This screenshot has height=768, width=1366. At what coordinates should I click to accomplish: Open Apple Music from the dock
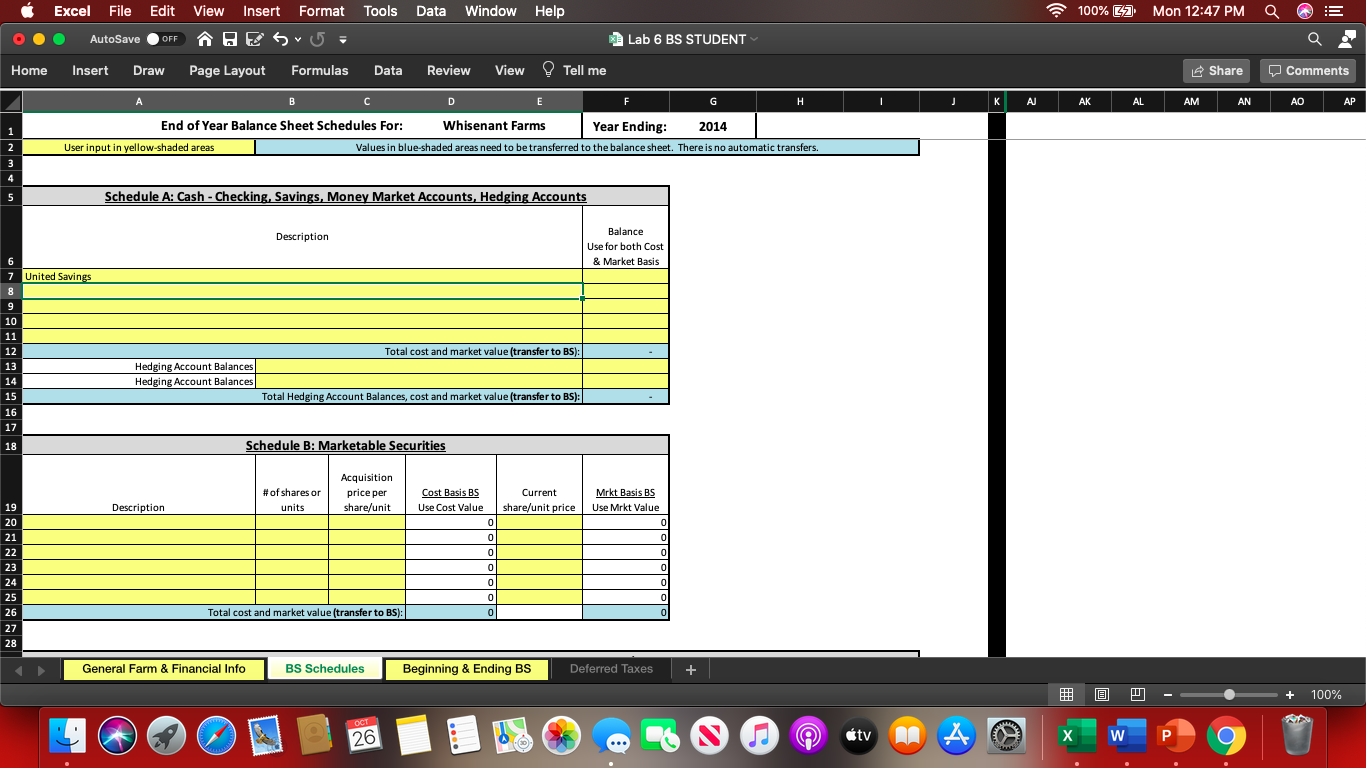point(760,736)
